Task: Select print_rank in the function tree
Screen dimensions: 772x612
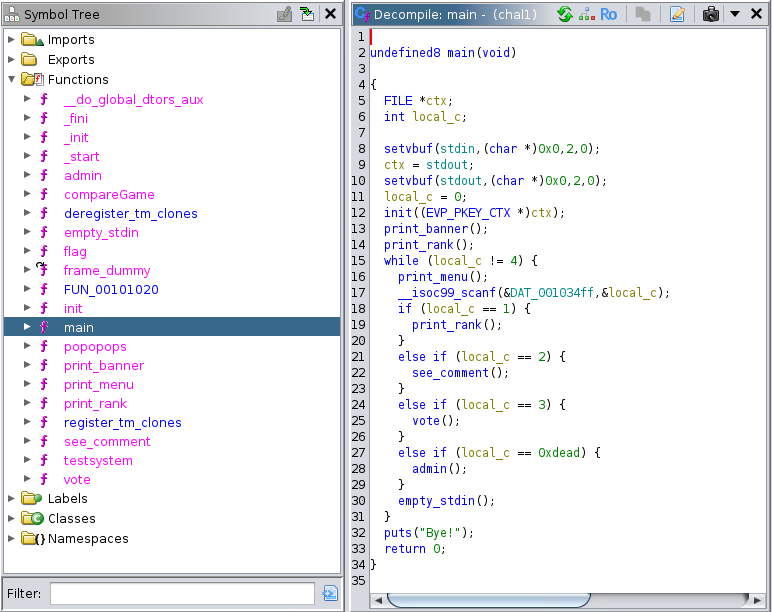Action: click(96, 404)
